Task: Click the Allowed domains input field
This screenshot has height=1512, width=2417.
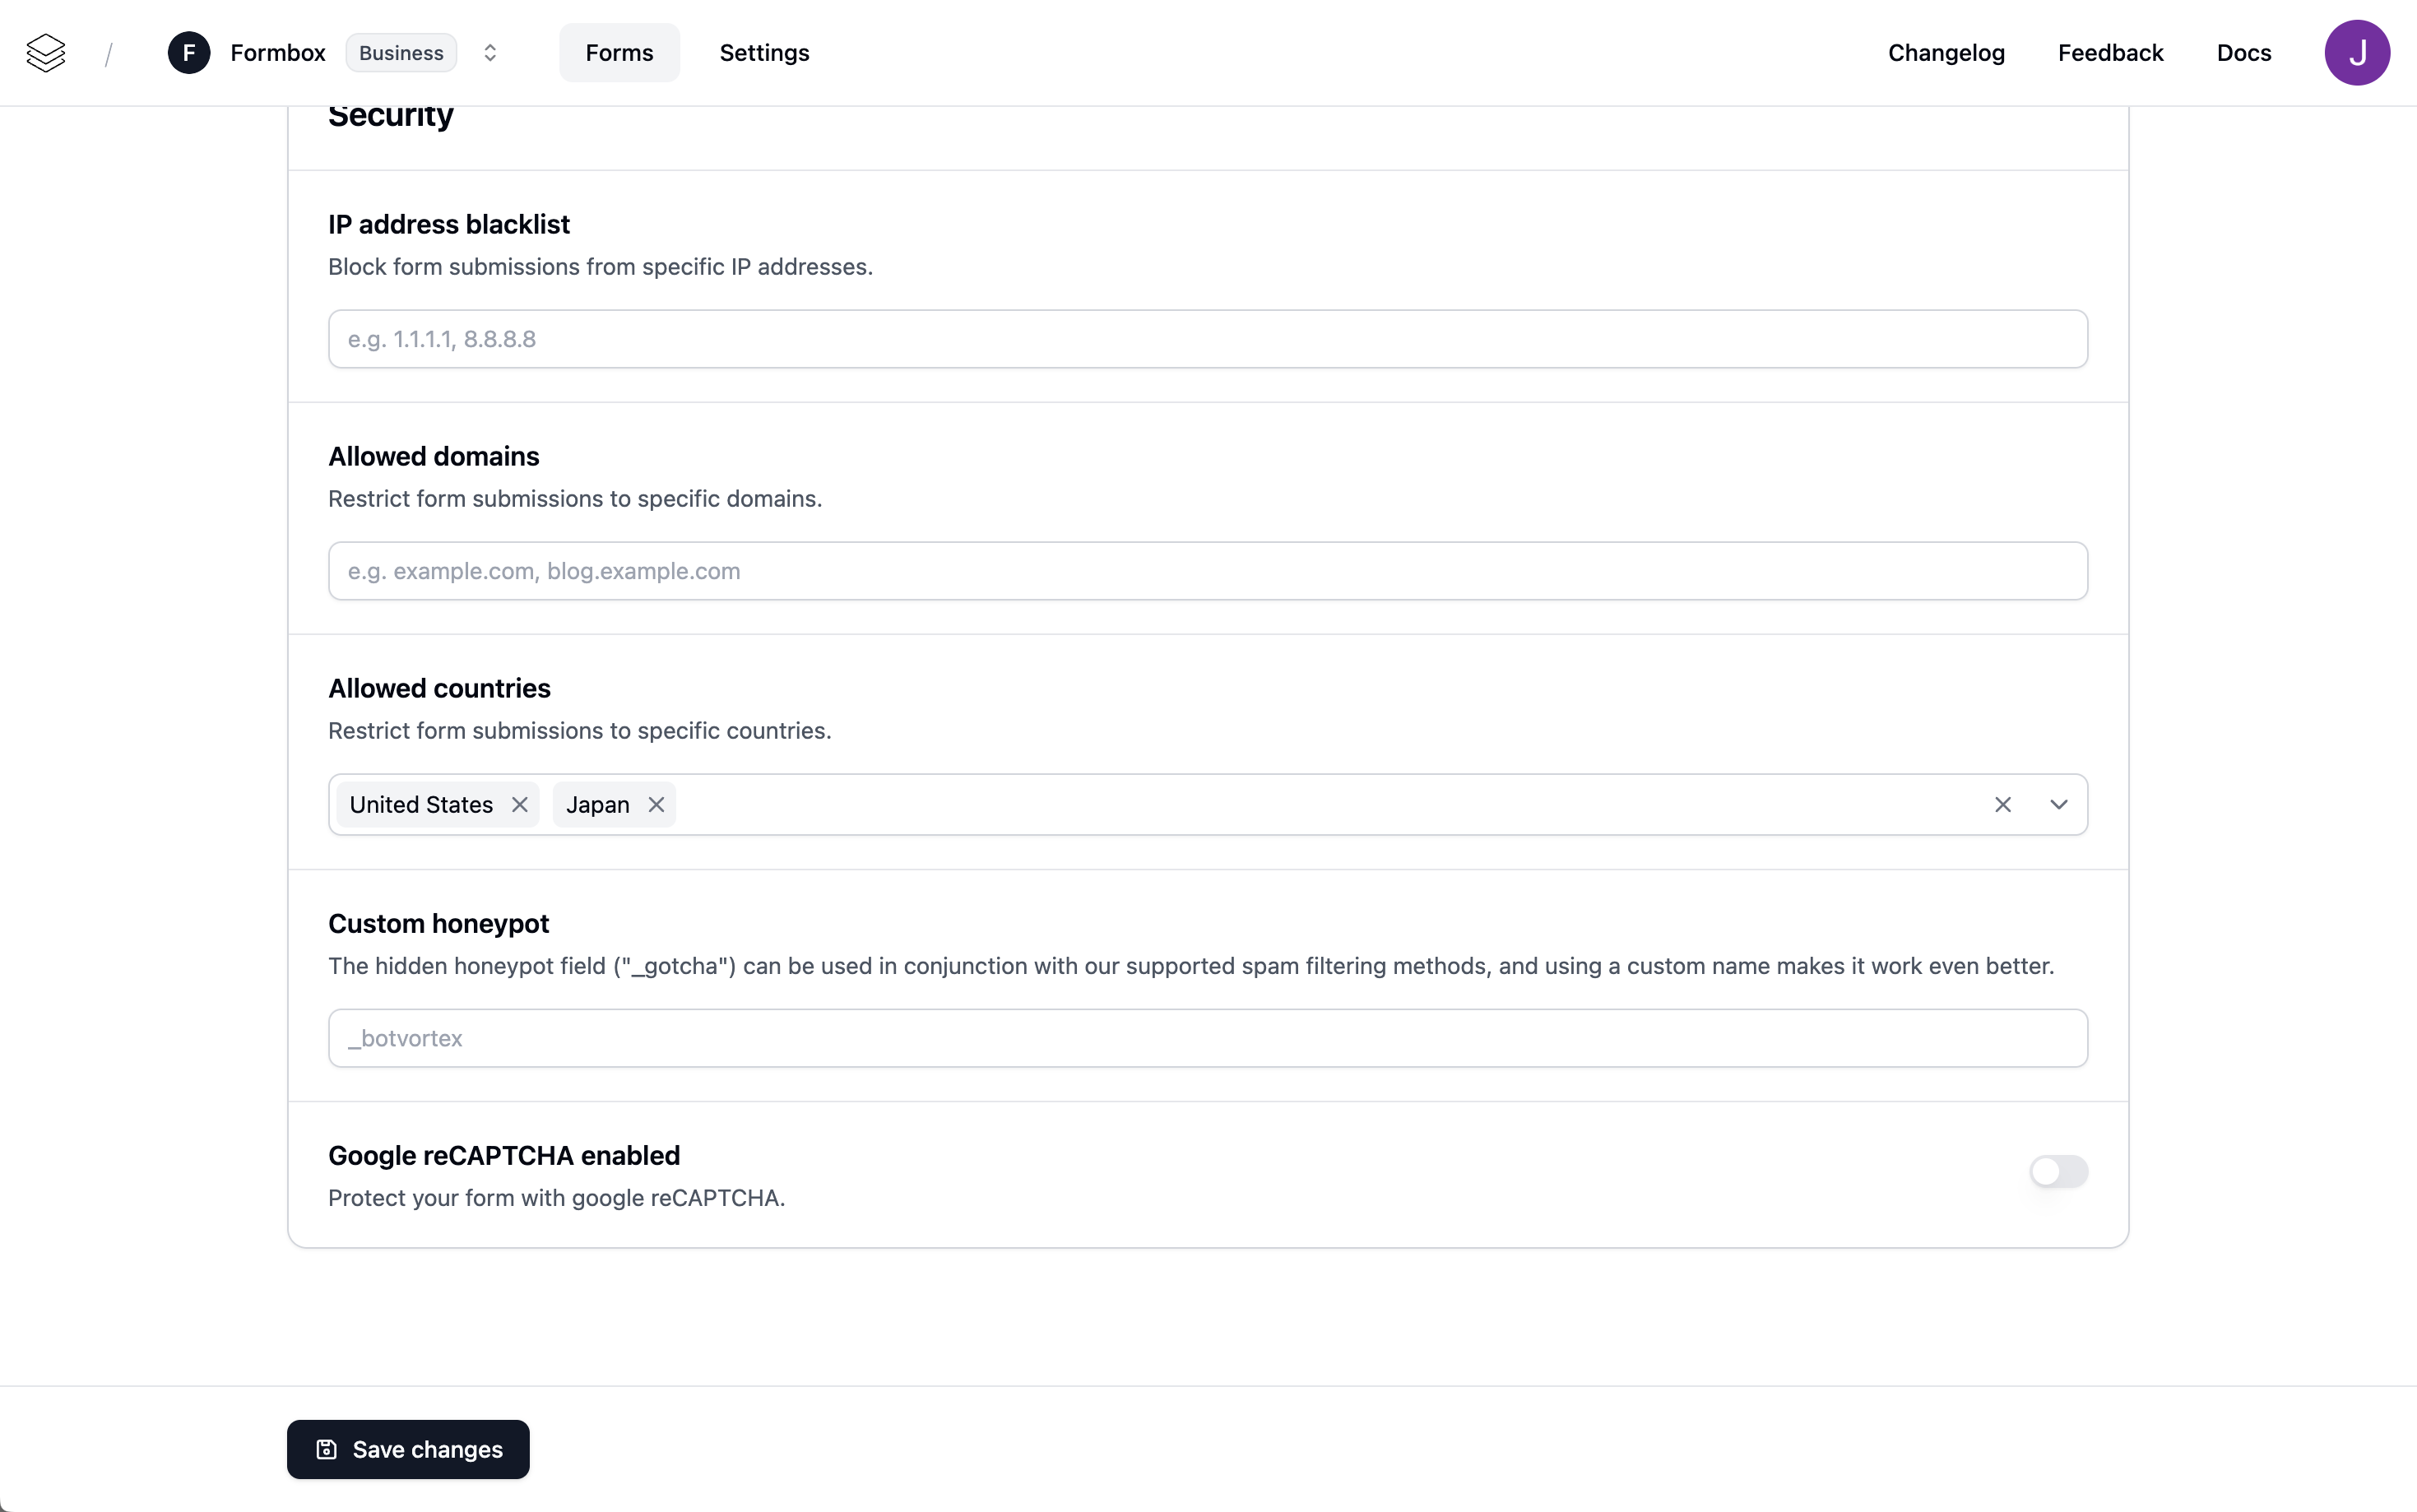Action: (x=1207, y=571)
